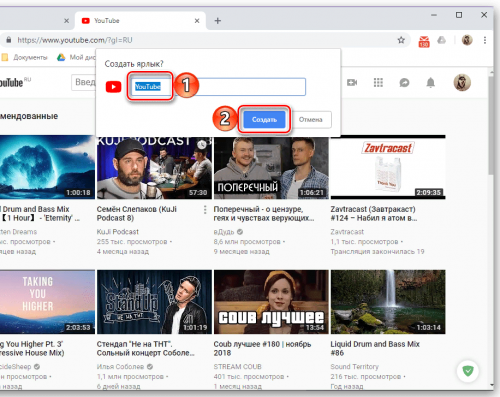Open the notifications bell icon
Image resolution: width=500 pixels, height=397 pixels.
pos(431,82)
